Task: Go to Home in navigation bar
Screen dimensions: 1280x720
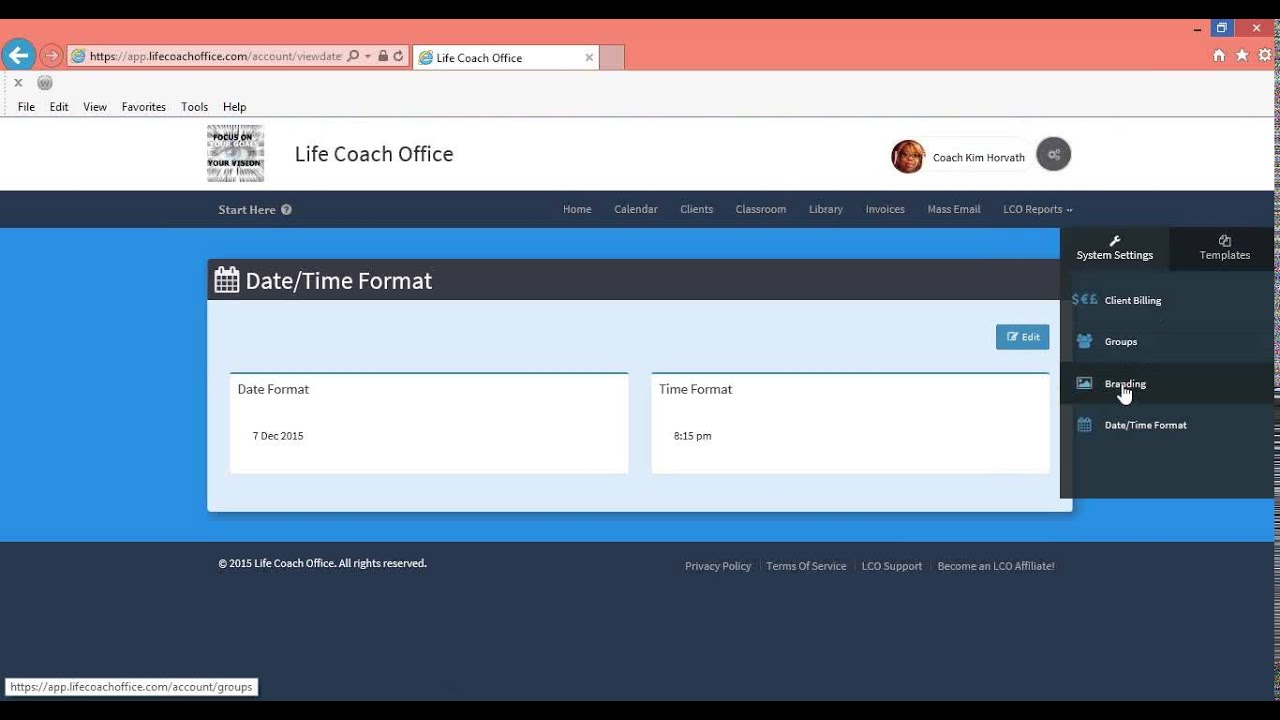Action: (577, 209)
